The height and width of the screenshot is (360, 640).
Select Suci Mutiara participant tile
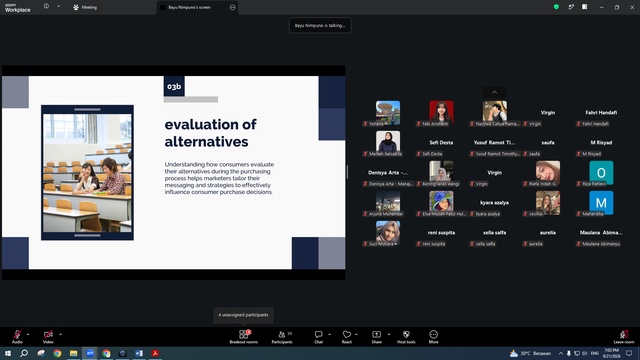click(388, 233)
